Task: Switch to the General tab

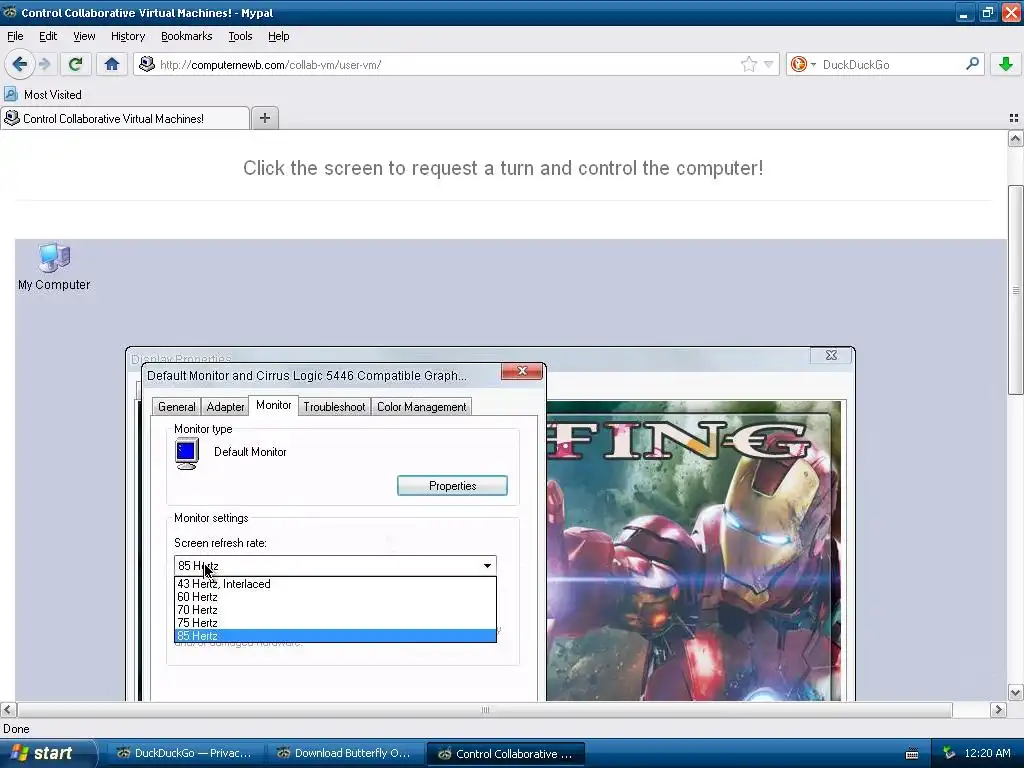Action: (x=176, y=407)
